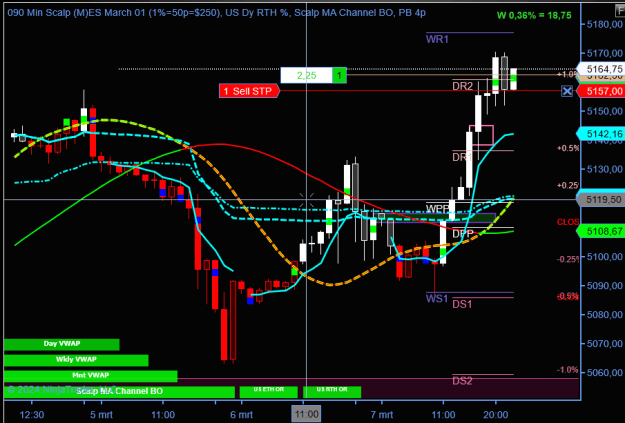
Task: Select the WS1 weekly support label
Action: click(437, 299)
